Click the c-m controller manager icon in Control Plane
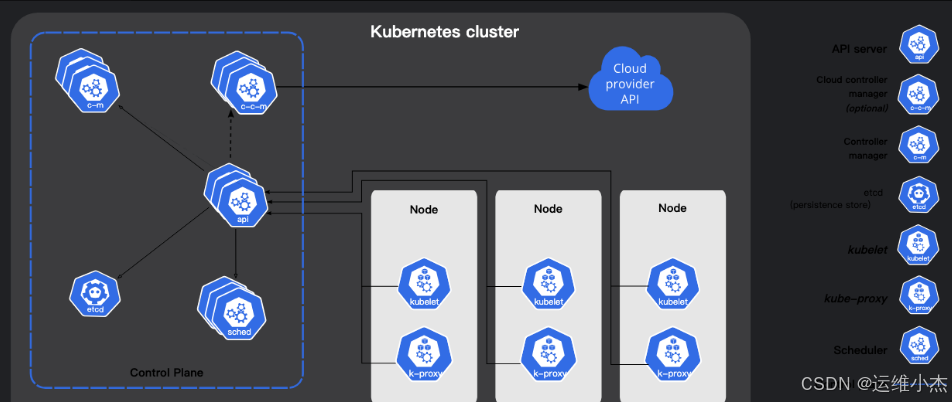The height and width of the screenshot is (402, 952). (88, 83)
